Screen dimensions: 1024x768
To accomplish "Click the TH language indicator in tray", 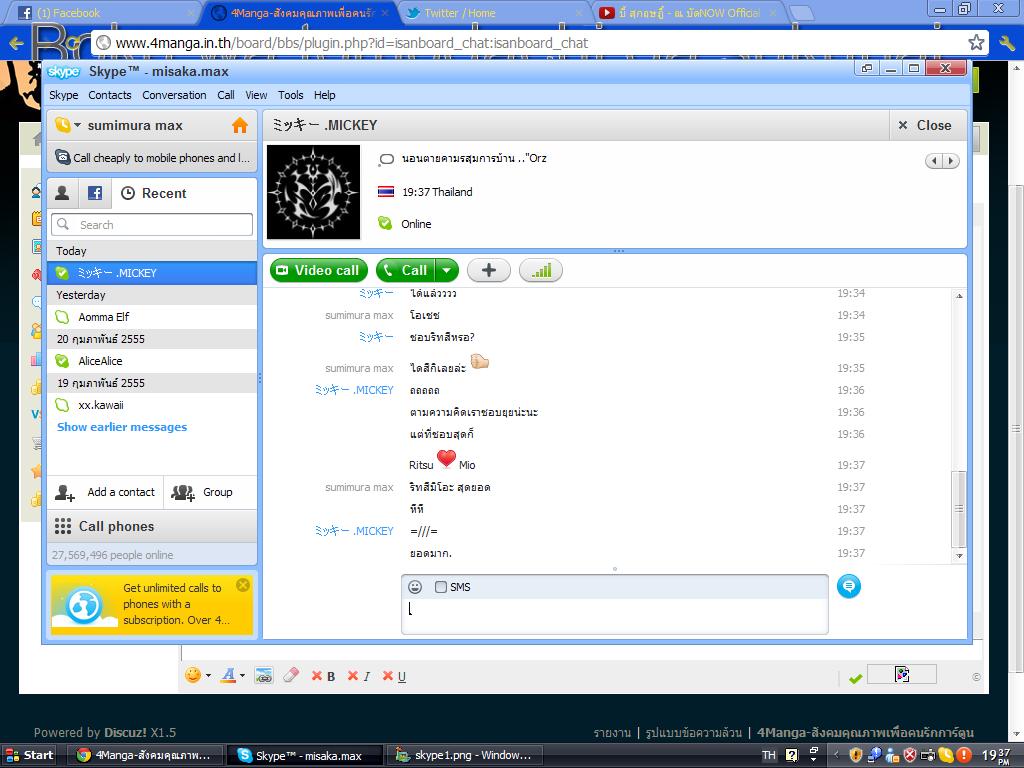I will pos(769,756).
